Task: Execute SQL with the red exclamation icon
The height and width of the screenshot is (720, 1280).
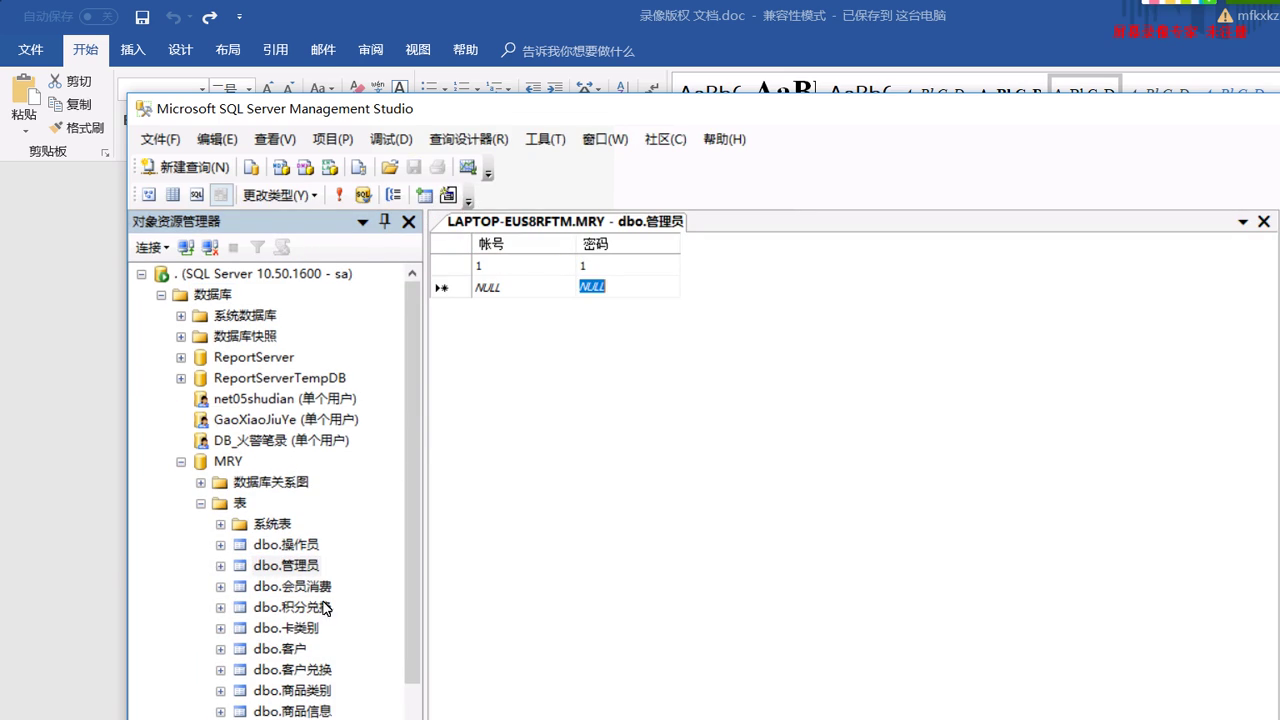Action: tap(339, 195)
